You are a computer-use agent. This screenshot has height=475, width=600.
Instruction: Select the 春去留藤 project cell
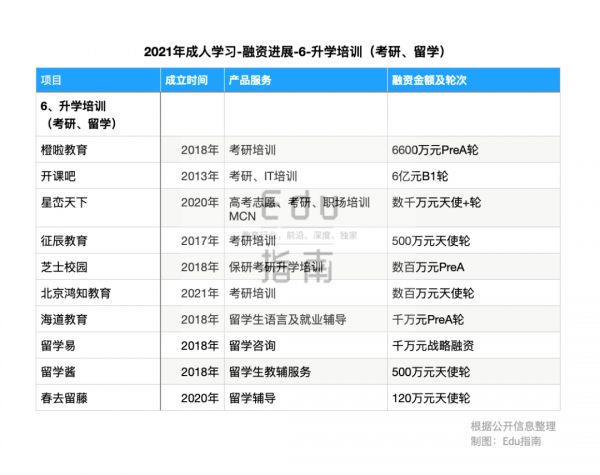[x=63, y=399]
